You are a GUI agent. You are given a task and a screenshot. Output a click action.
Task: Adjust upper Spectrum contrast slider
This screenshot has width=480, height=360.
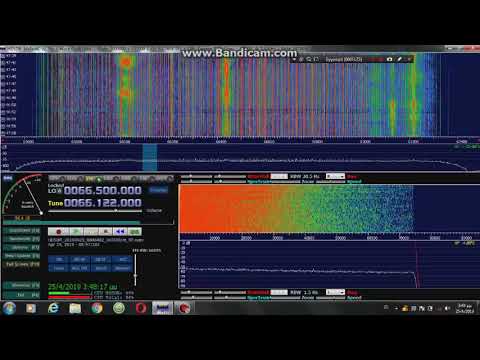pyautogui.click(x=230, y=181)
